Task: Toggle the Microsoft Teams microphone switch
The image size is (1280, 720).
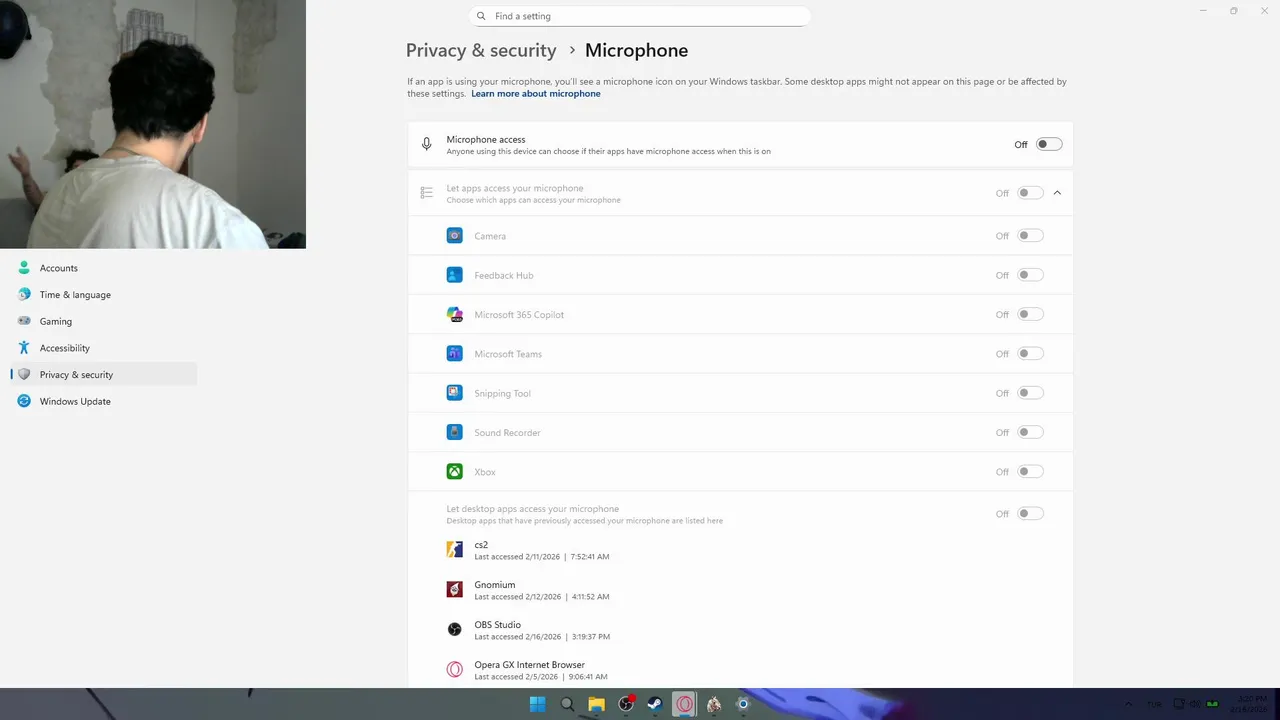Action: [1030, 354]
